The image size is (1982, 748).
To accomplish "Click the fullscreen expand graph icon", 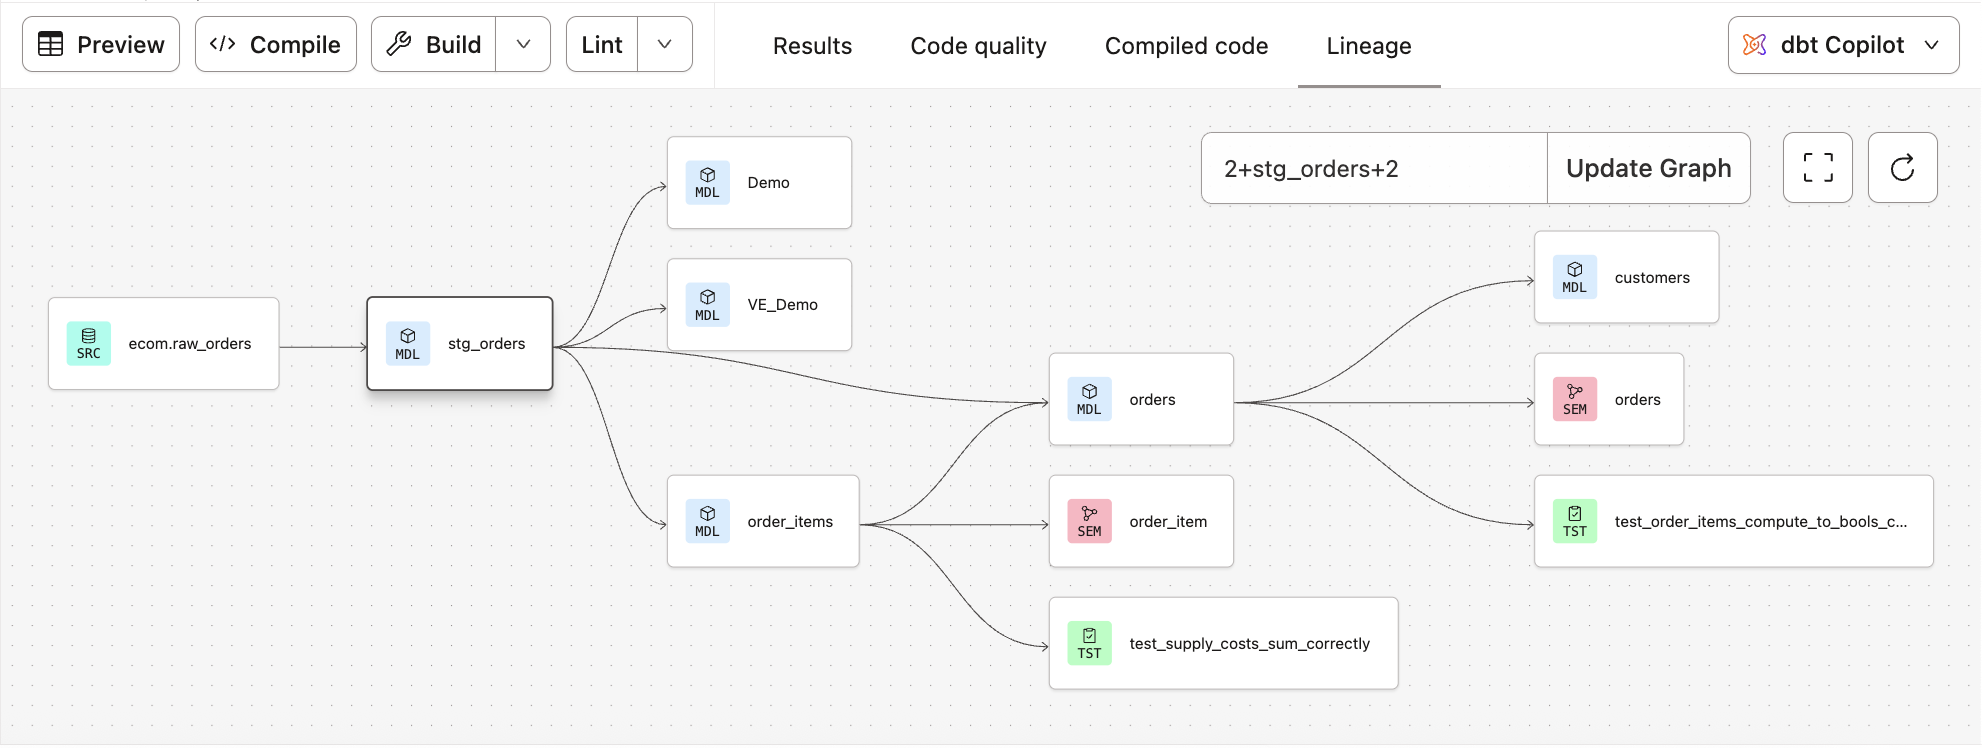I will coord(1817,168).
